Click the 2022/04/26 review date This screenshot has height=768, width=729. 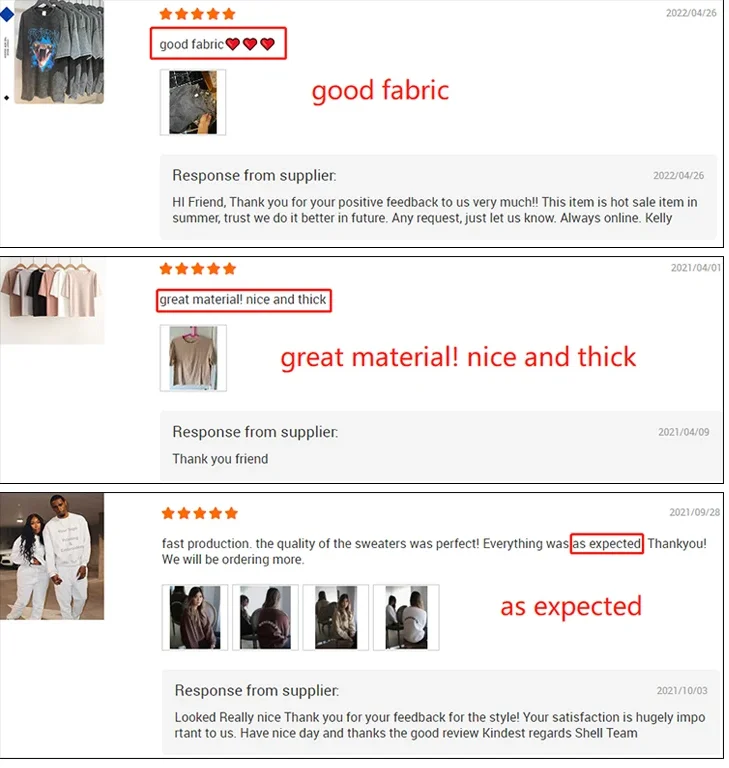point(691,13)
